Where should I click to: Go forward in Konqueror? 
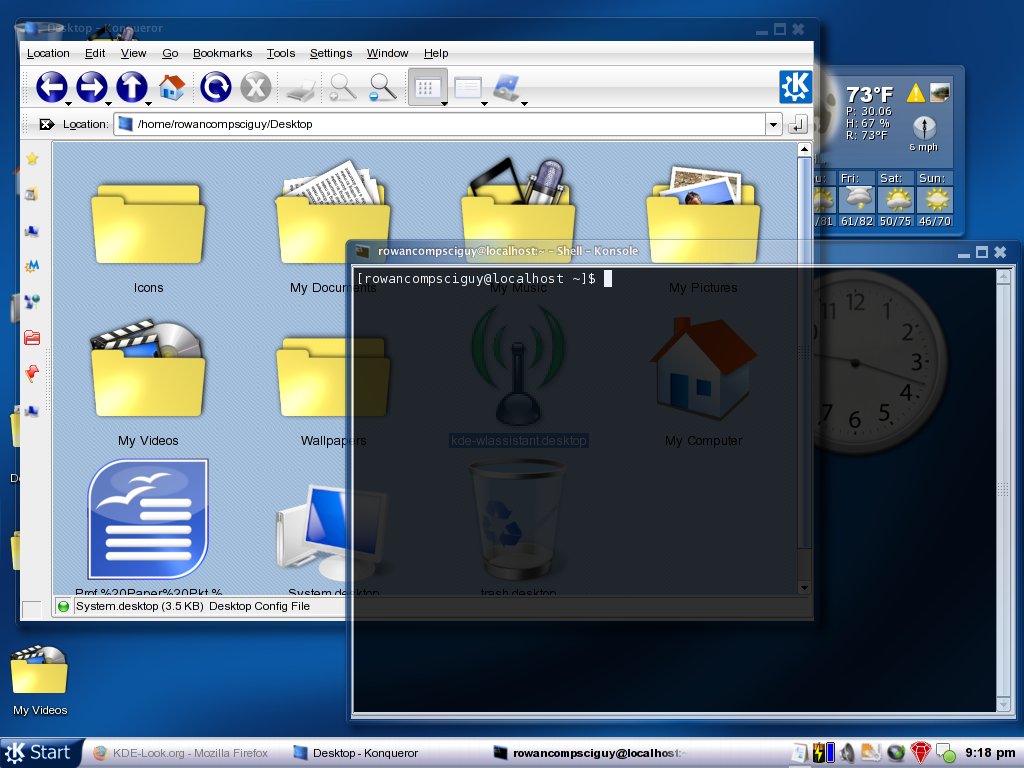click(x=91, y=86)
